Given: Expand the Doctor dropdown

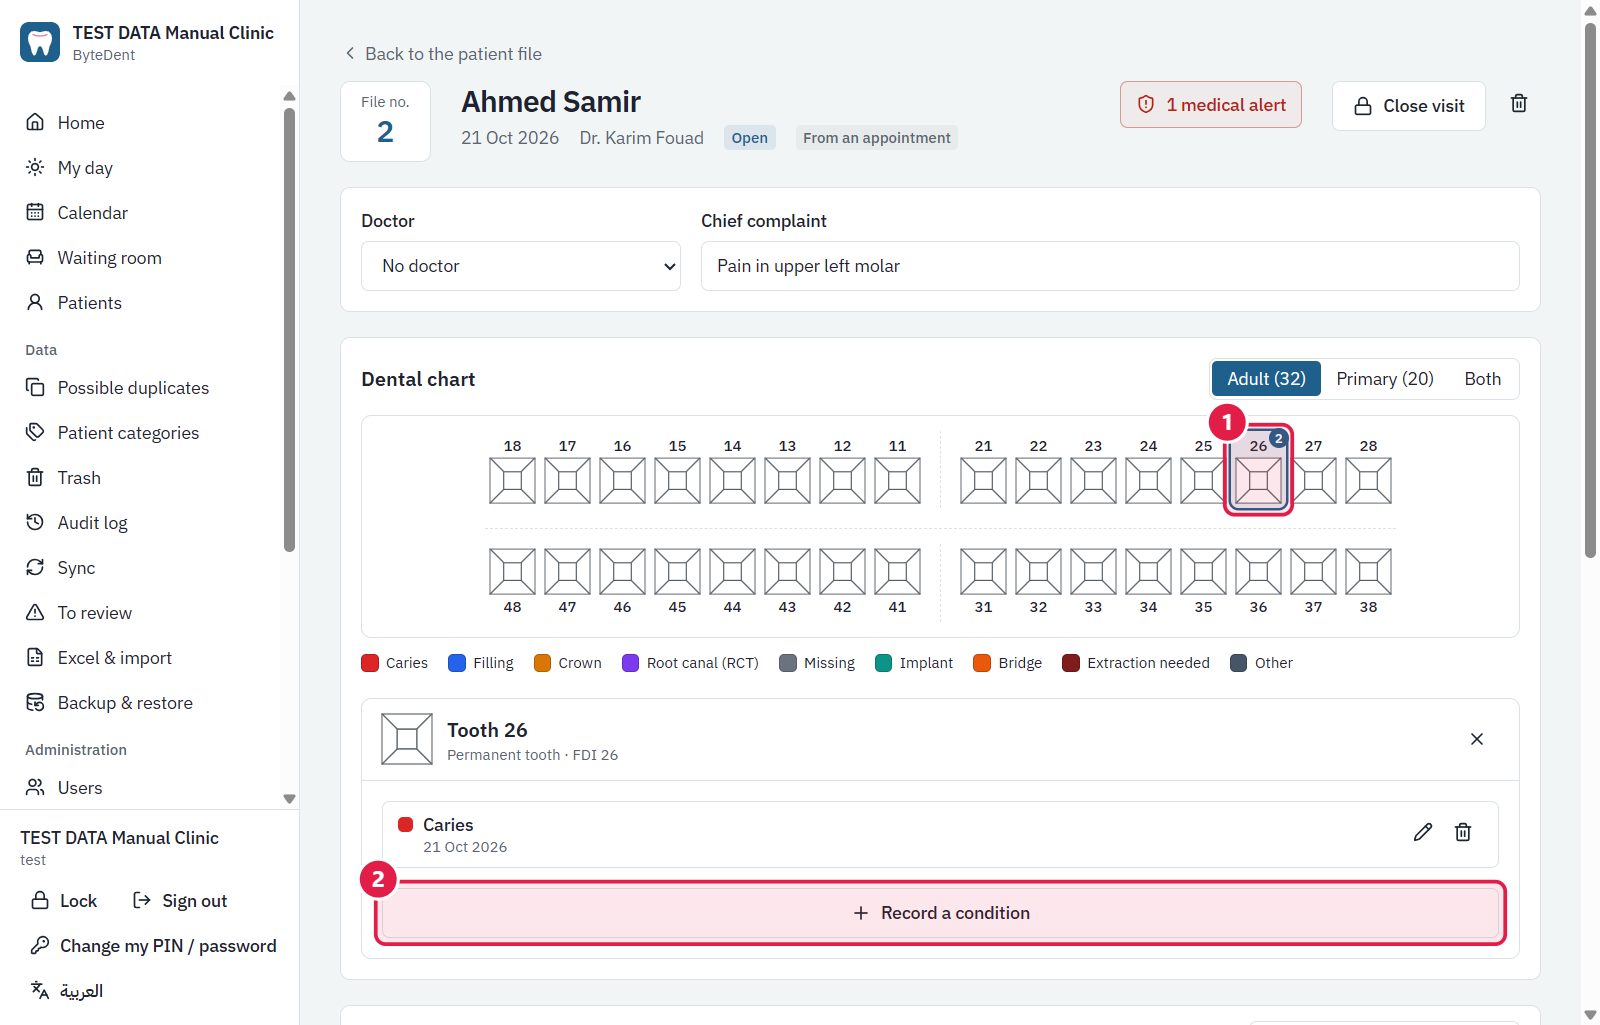Looking at the screenshot, I should pos(521,266).
